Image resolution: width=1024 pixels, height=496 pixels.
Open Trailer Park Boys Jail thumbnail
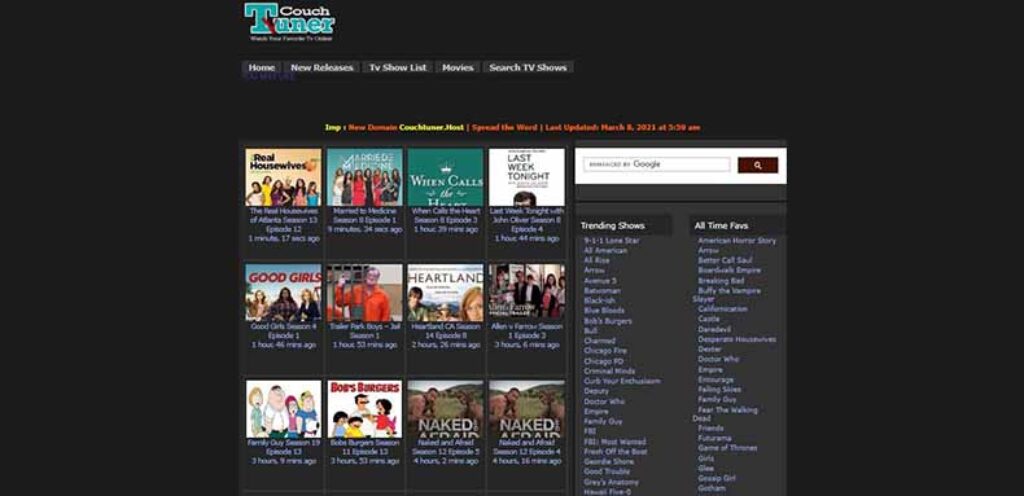click(x=364, y=292)
